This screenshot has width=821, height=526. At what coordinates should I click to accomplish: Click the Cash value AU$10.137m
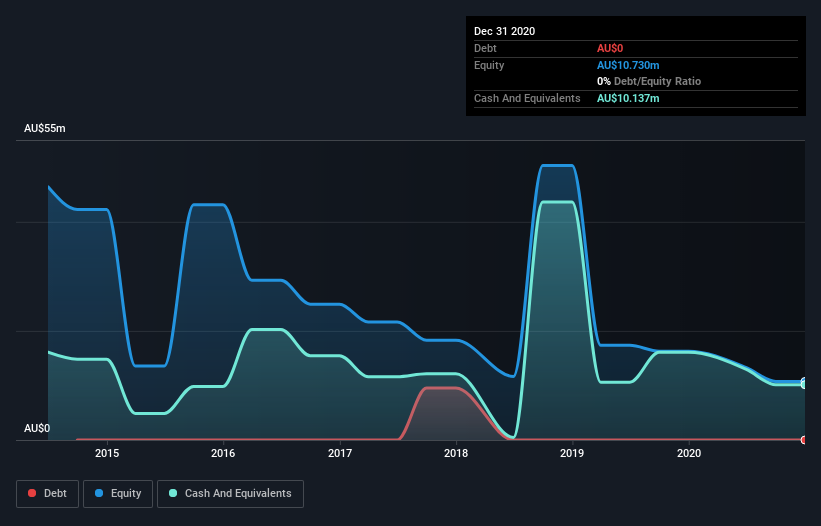coord(628,98)
